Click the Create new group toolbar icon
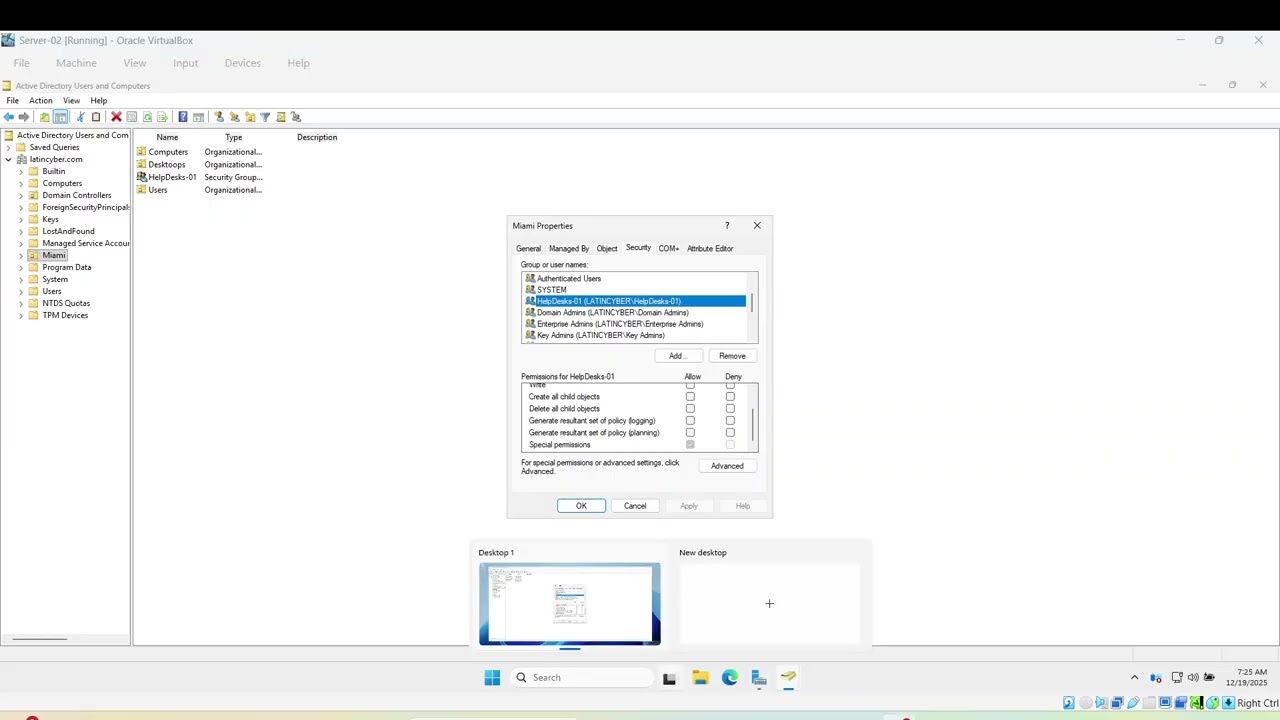The height and width of the screenshot is (720, 1280). tap(234, 117)
